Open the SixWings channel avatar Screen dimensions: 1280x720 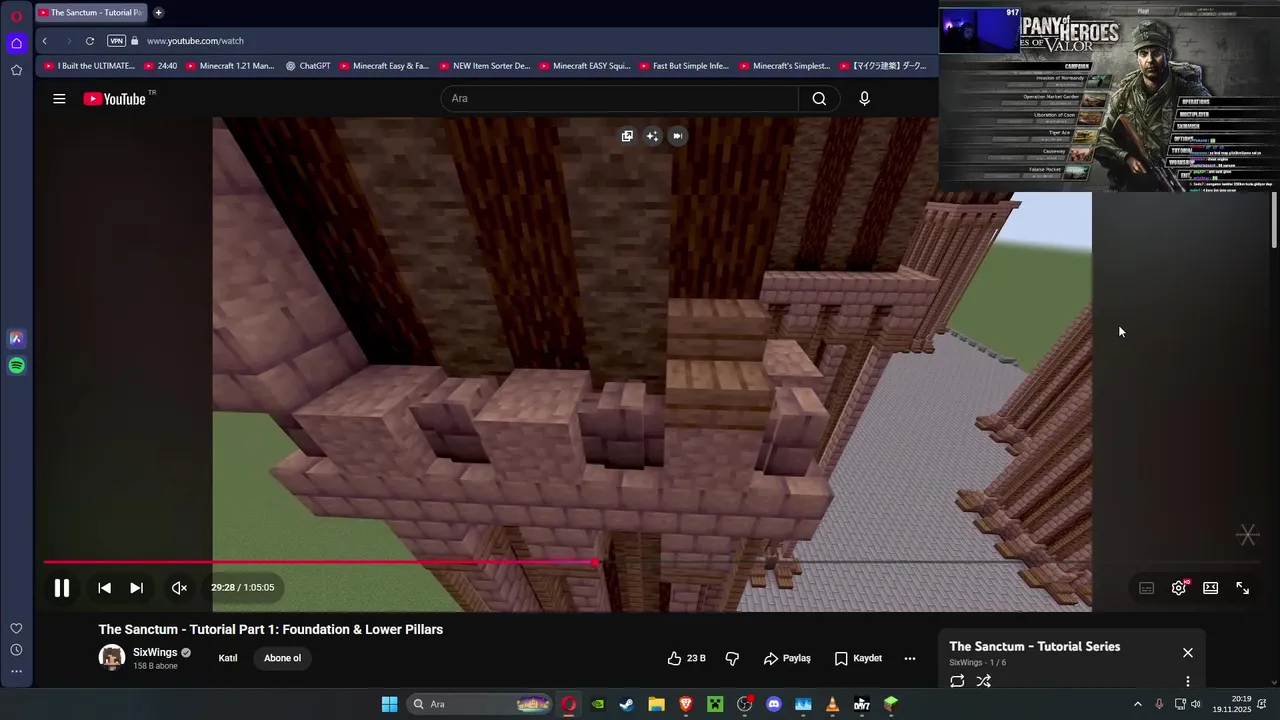(112, 658)
